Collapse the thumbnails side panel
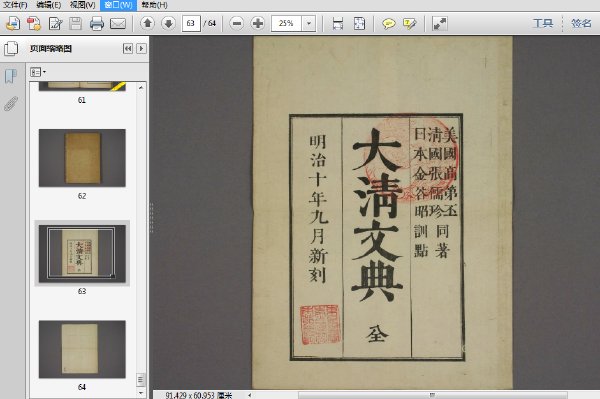The height and width of the screenshot is (399, 600). (128, 49)
